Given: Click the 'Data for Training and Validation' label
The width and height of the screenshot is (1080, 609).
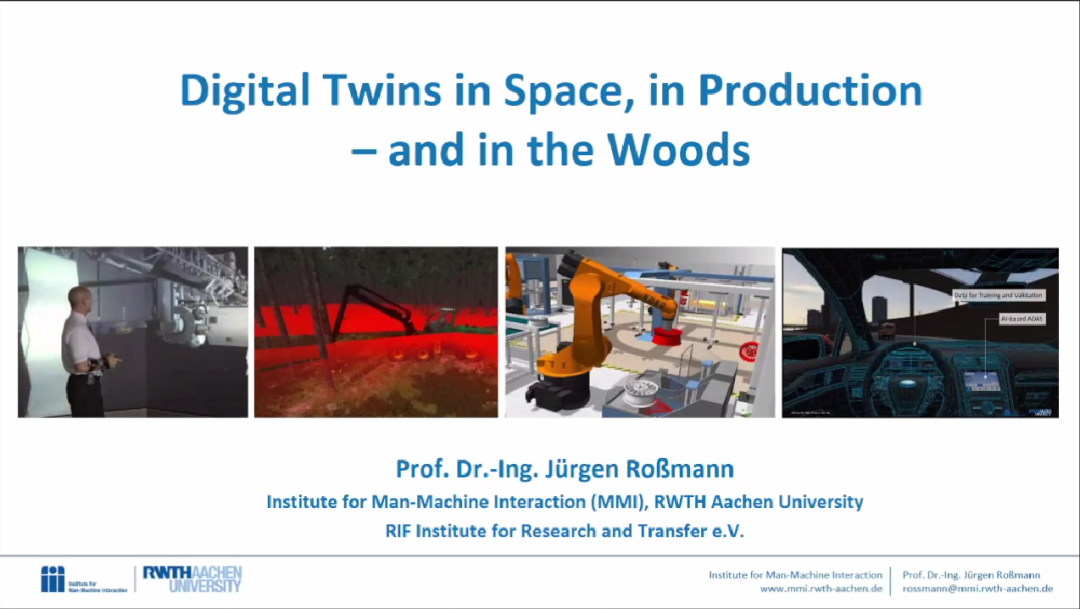Looking at the screenshot, I should (x=996, y=295).
